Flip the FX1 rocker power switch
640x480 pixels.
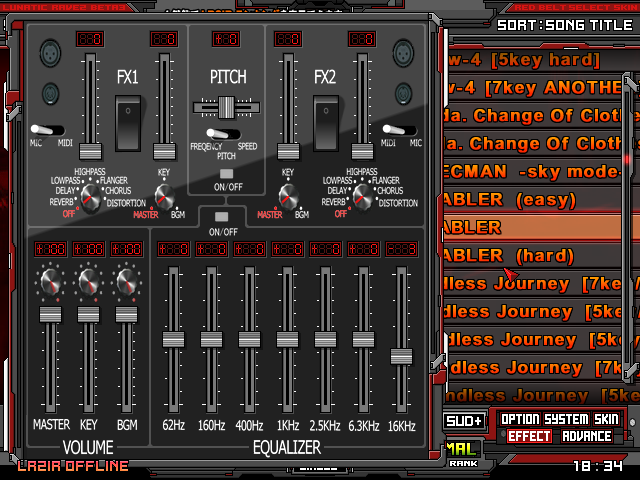128,118
